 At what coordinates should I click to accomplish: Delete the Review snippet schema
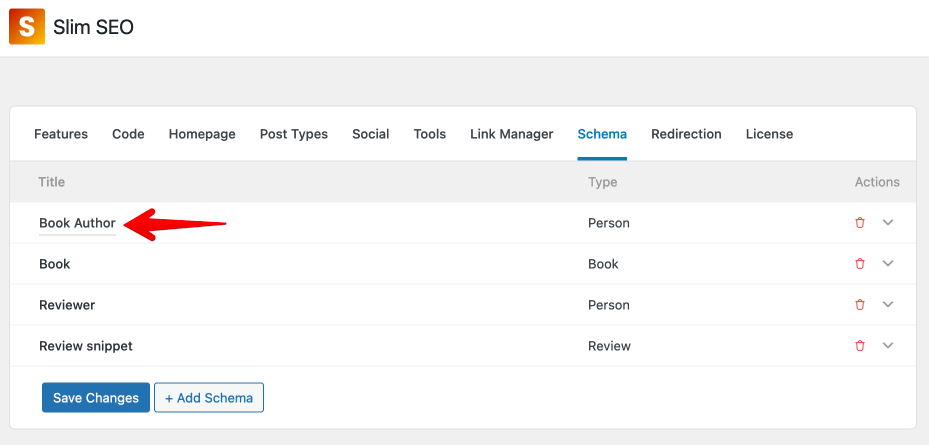860,345
